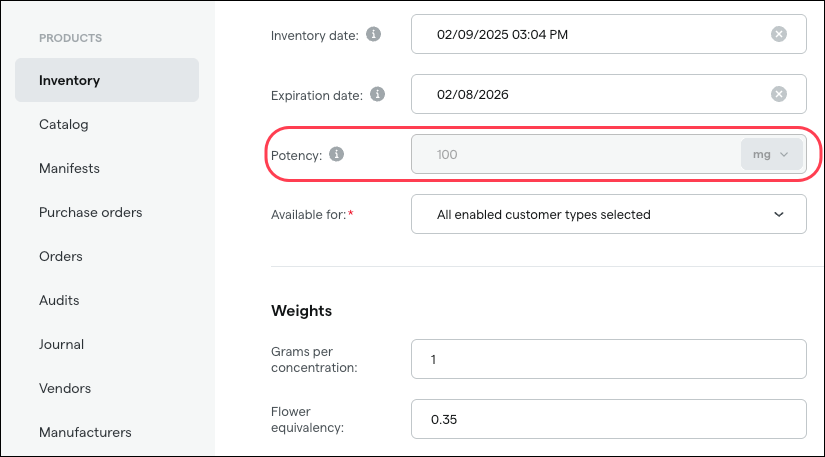Click the Flower equivalency input field
The image size is (825, 457).
click(x=609, y=419)
